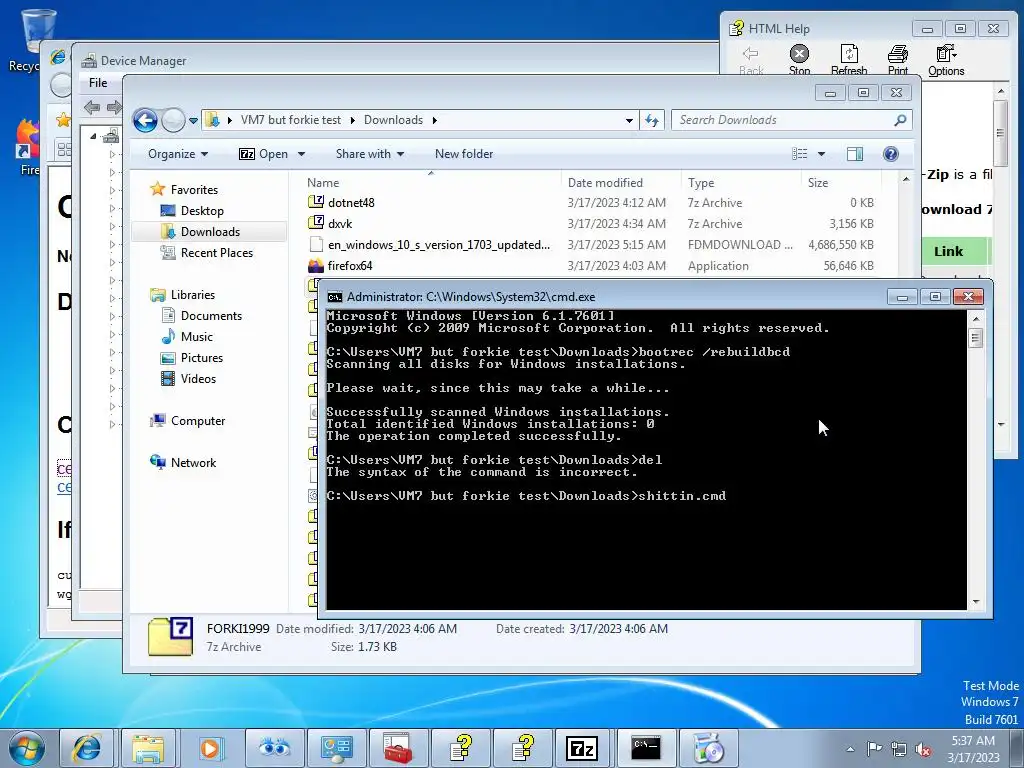Click the search magnifier in Explorer
Viewport: 1024px width, 768px height.
900,120
